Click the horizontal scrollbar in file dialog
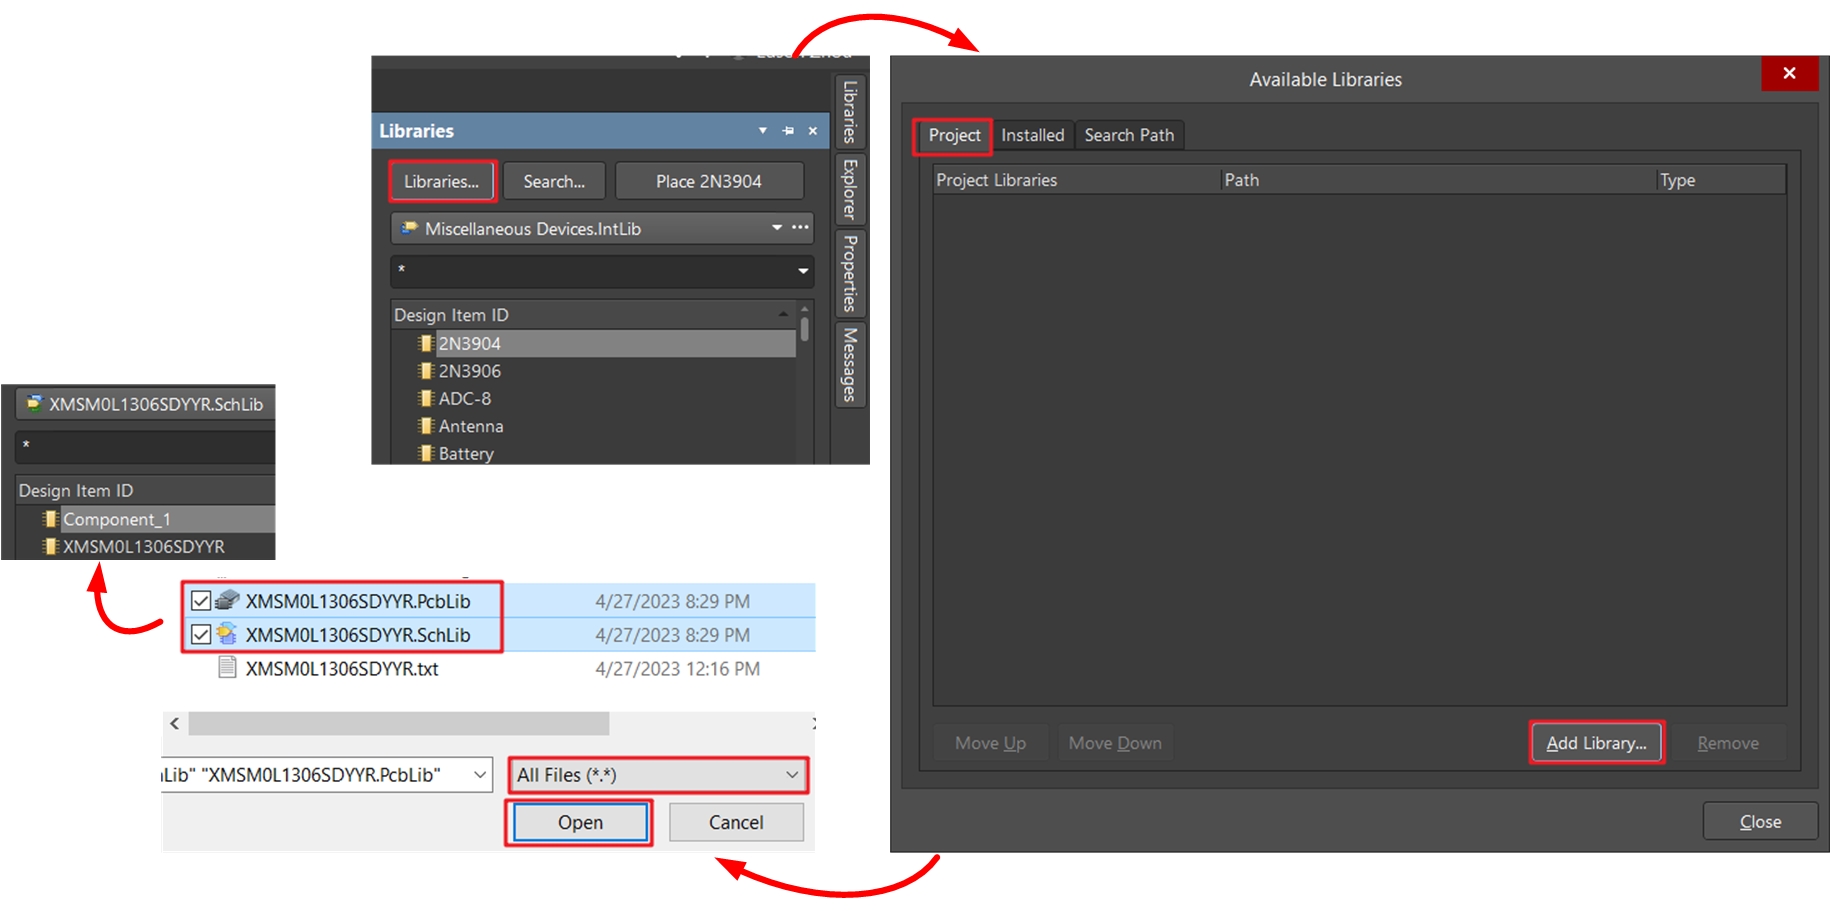 398,723
